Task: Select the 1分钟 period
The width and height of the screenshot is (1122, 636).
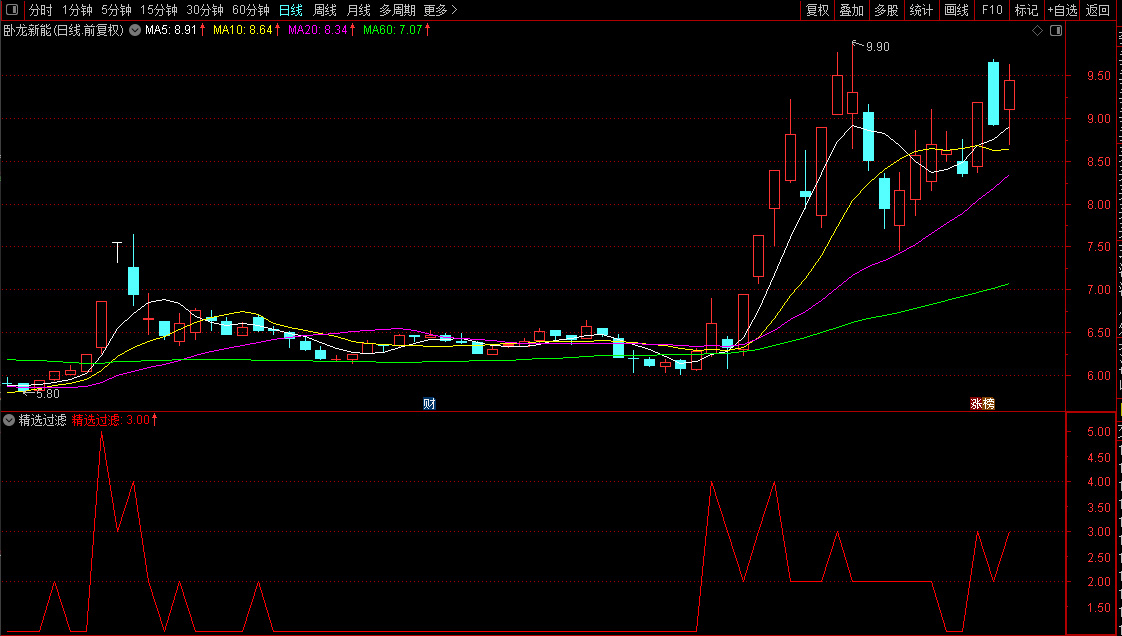Action: [77, 10]
